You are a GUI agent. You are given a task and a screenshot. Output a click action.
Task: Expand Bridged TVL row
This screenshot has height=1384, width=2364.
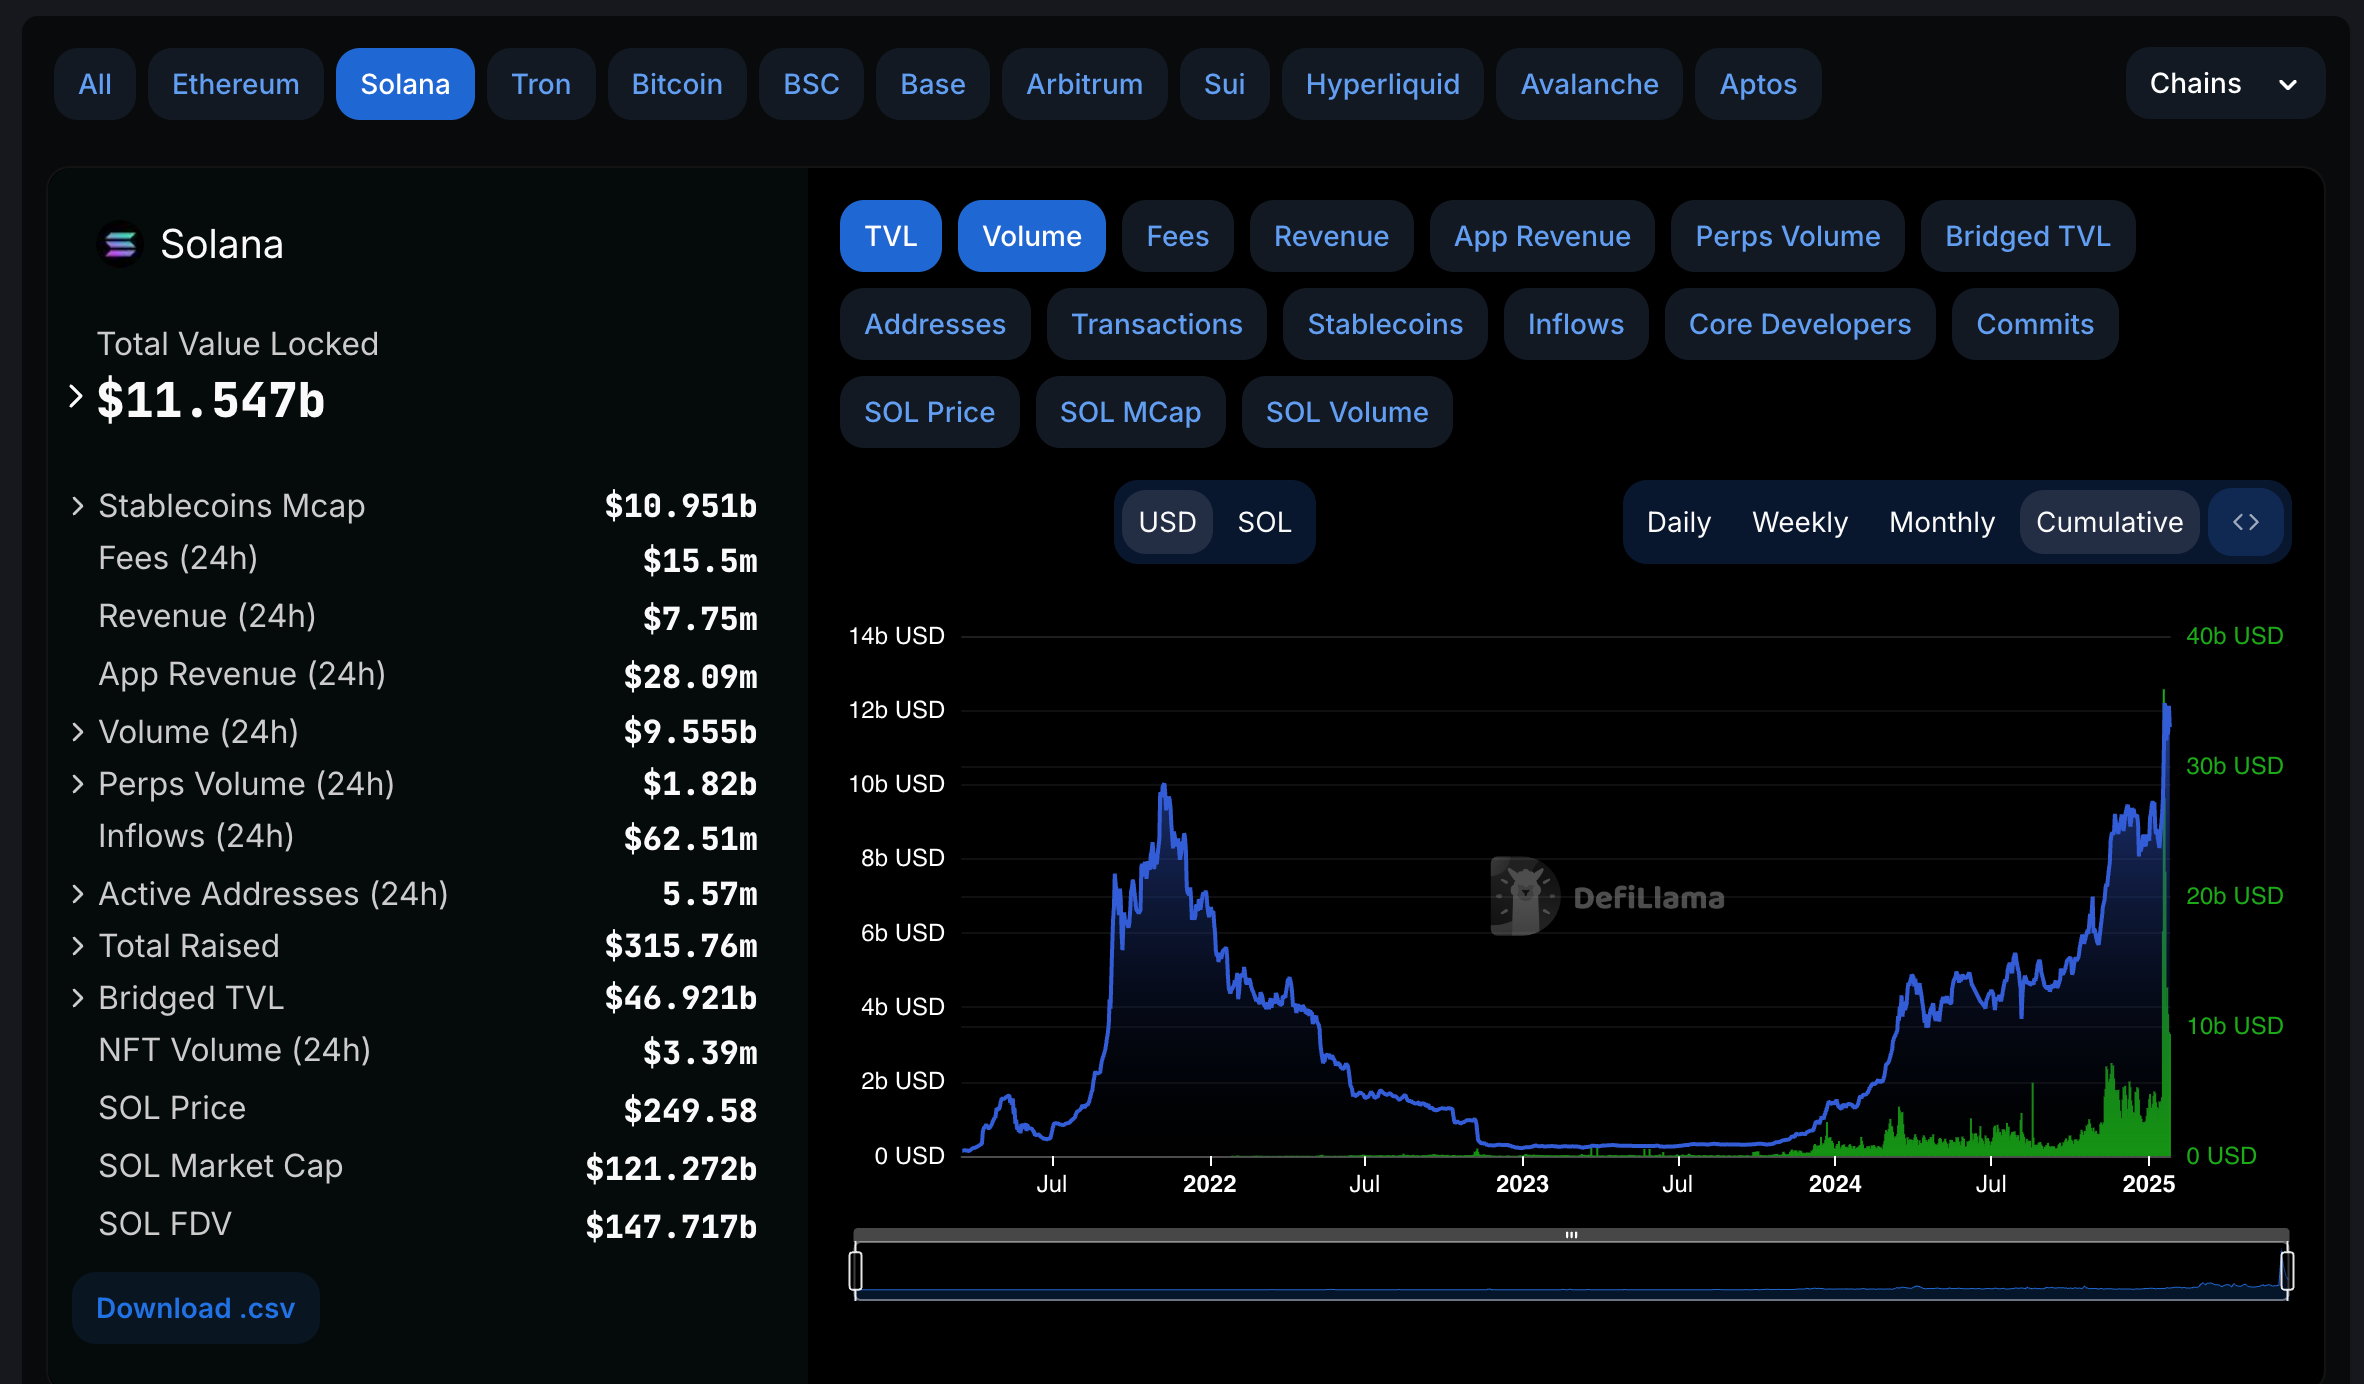[x=78, y=997]
